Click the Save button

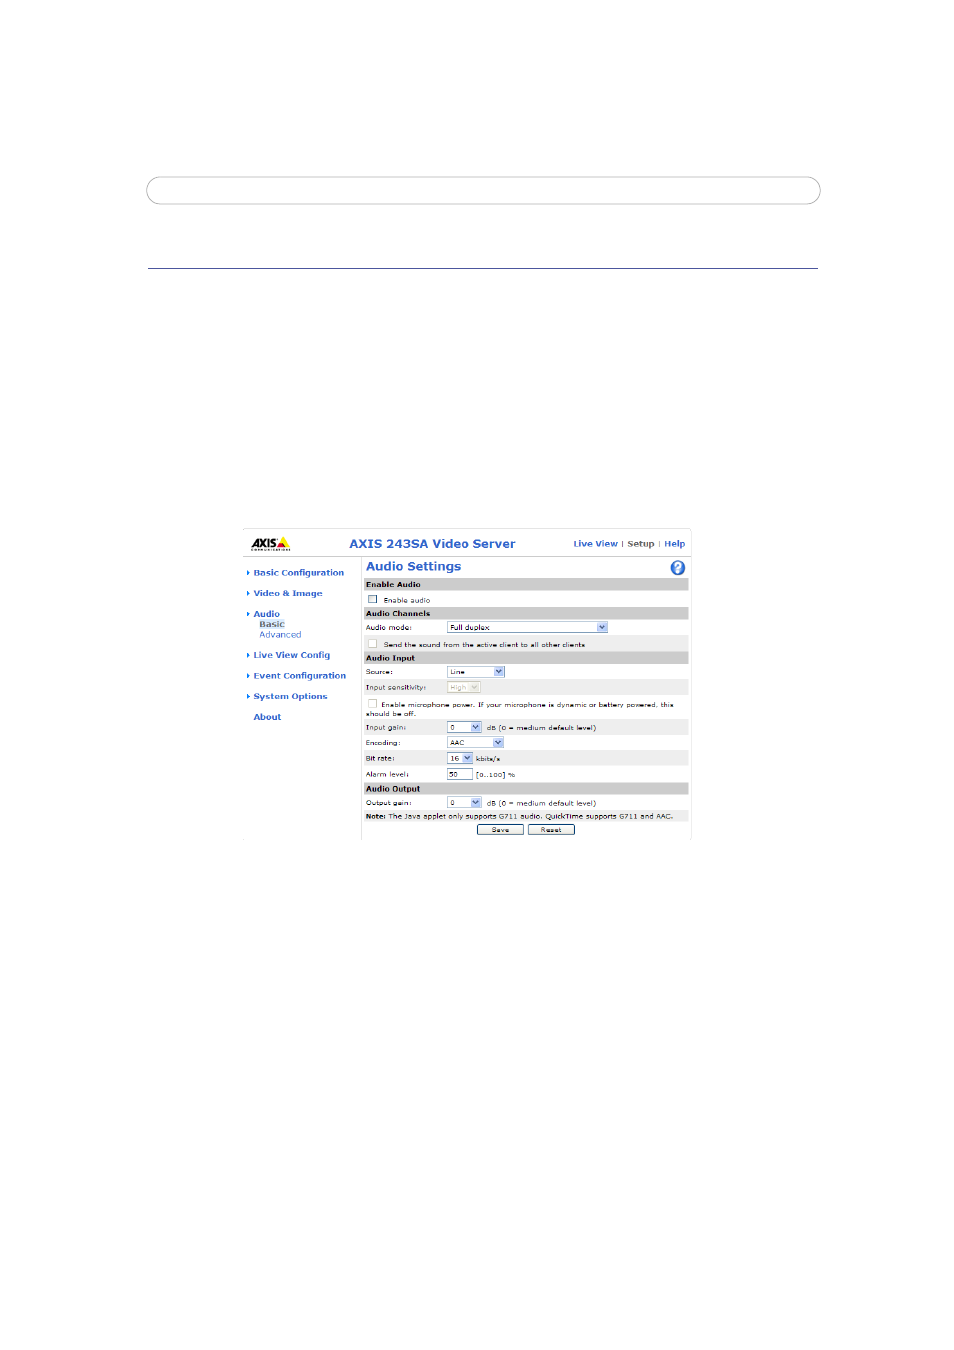[x=500, y=830]
